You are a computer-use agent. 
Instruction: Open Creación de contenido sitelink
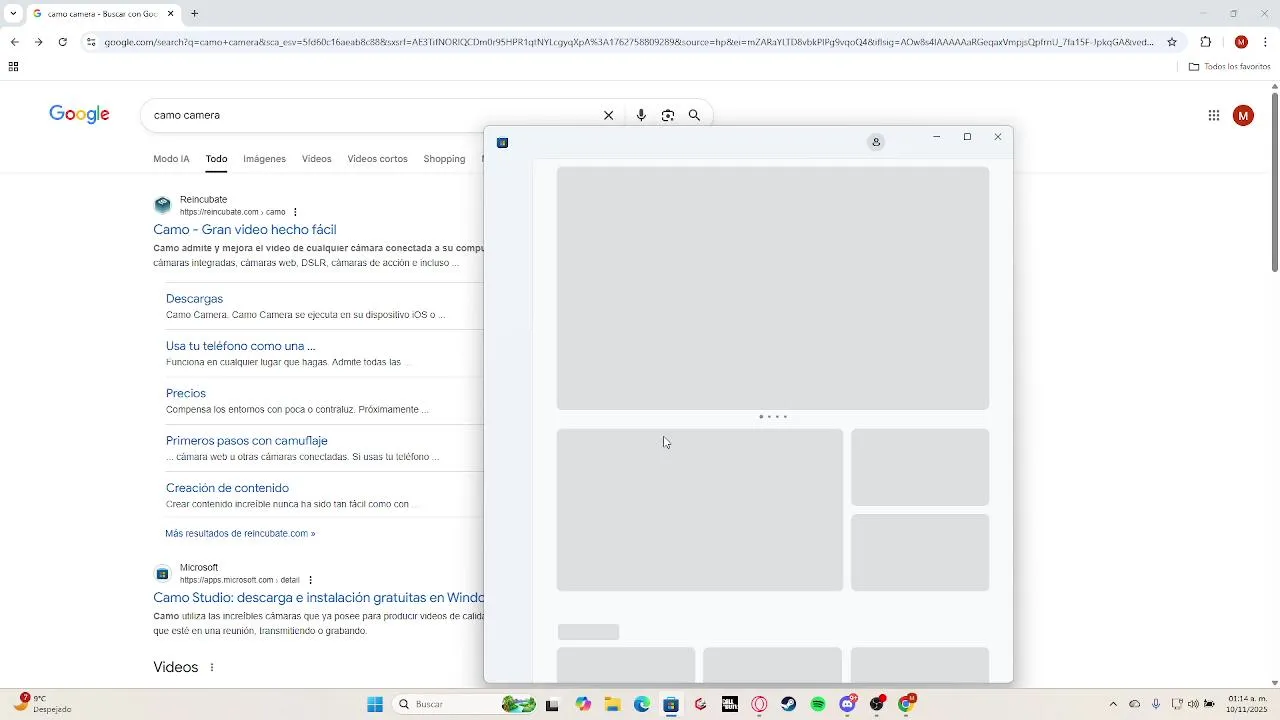click(227, 488)
